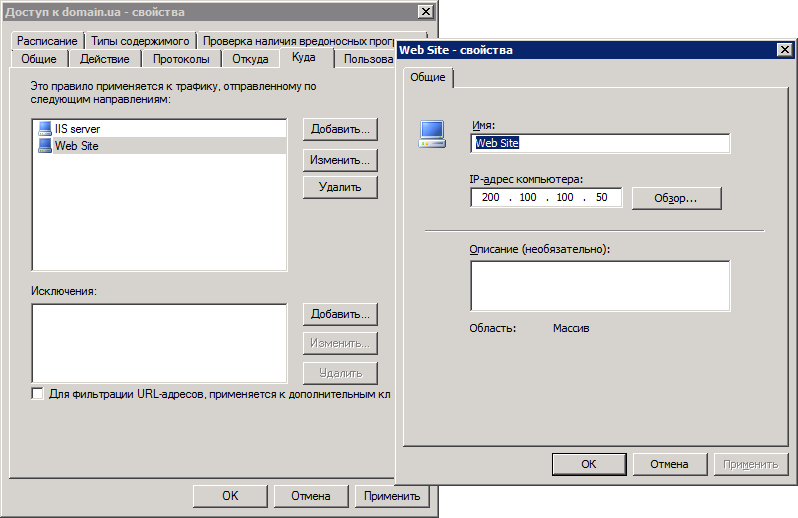Click the first octet of the IP address
The width and height of the screenshot is (798, 518).
tap(490, 198)
